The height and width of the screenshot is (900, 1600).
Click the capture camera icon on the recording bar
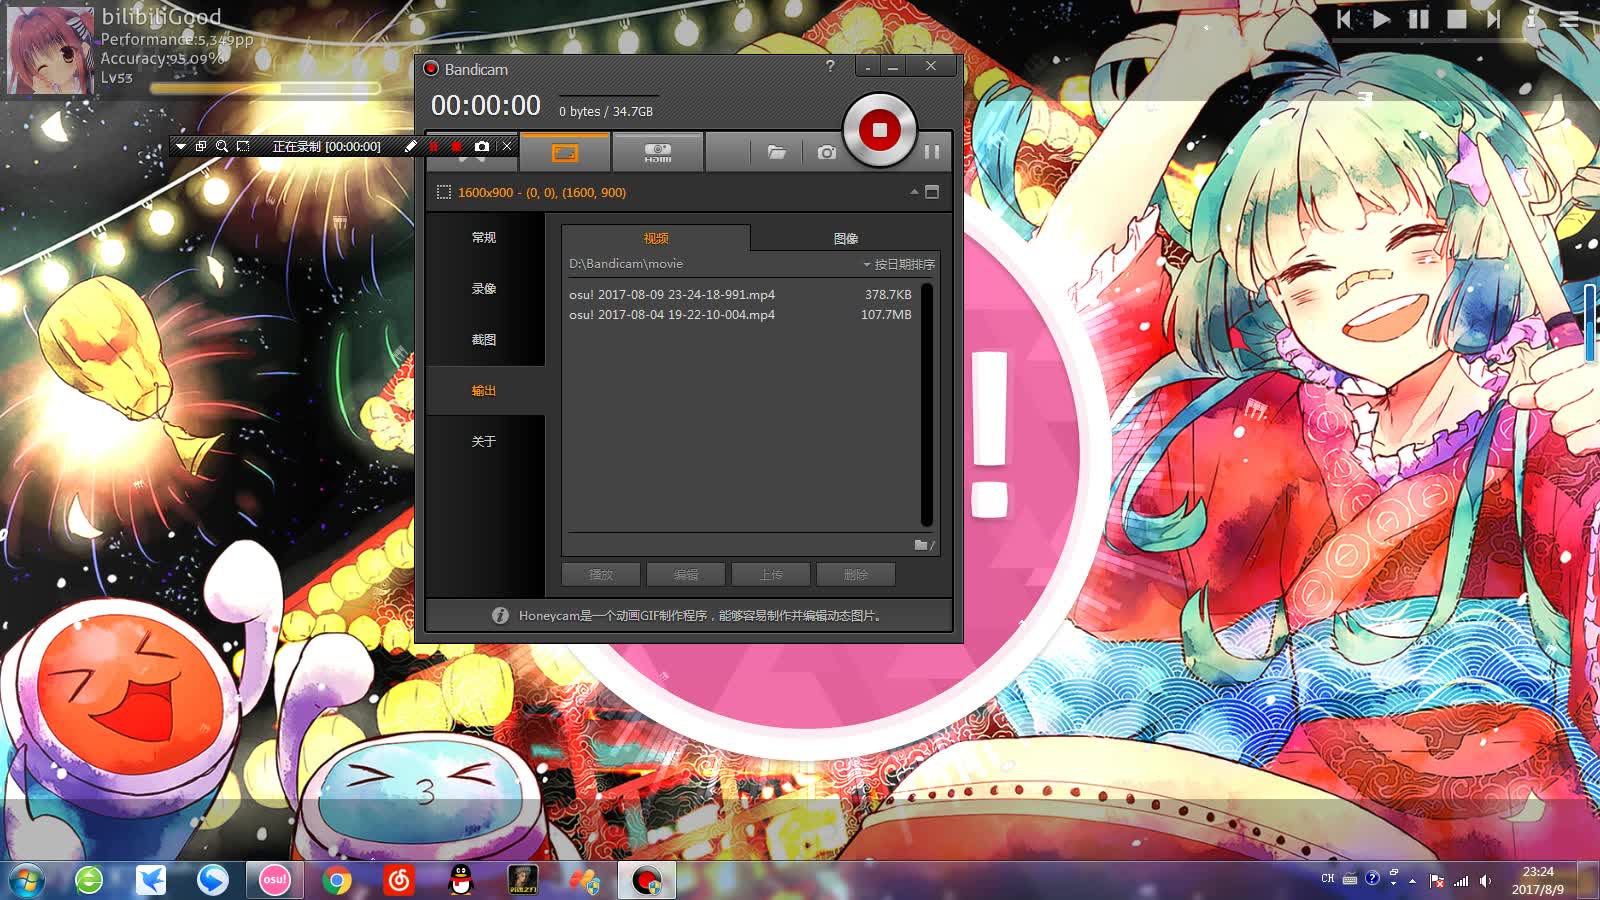pos(483,146)
